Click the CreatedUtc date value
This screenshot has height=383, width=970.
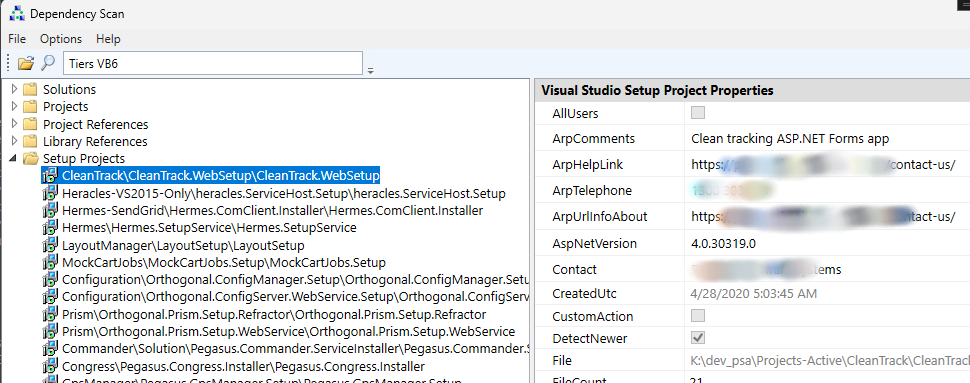tap(754, 293)
